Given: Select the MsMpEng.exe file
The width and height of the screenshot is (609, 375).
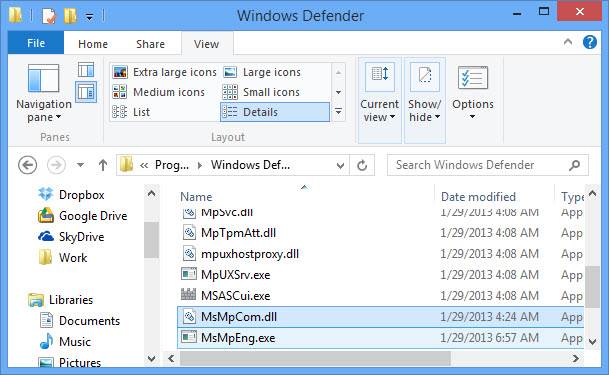Looking at the screenshot, I should click(x=381, y=338).
